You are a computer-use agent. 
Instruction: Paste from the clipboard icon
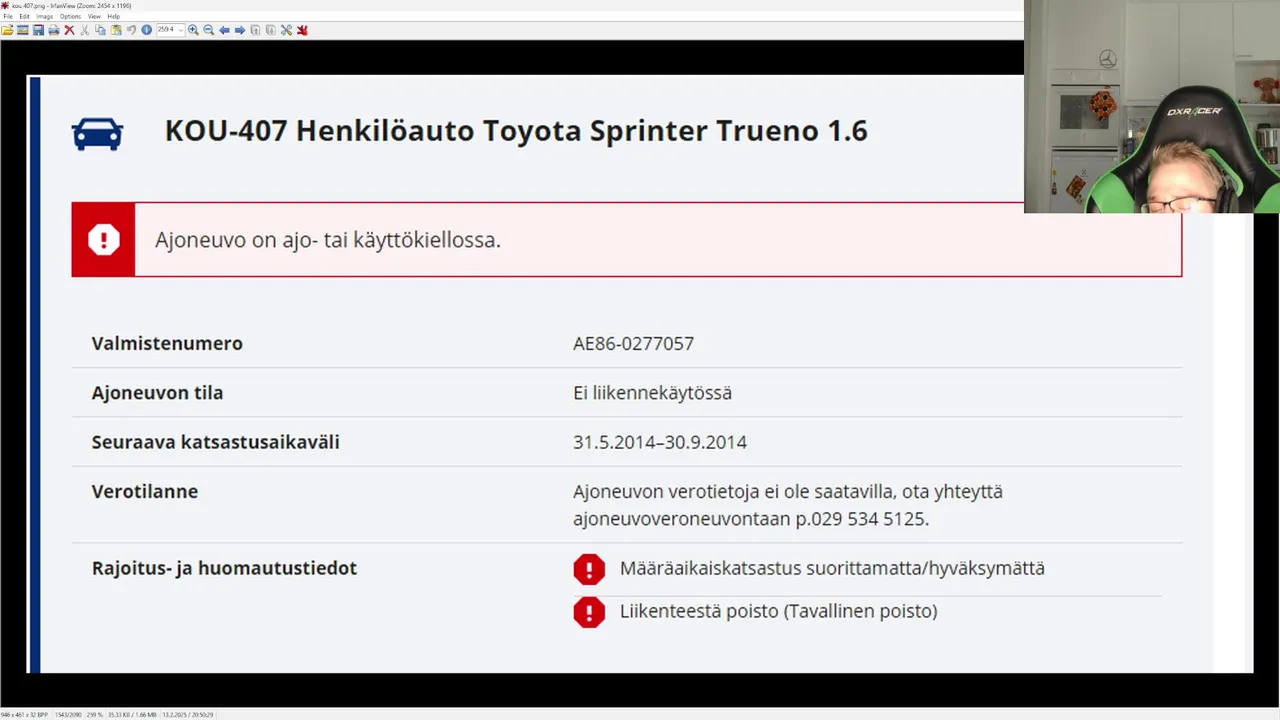pyautogui.click(x=116, y=30)
